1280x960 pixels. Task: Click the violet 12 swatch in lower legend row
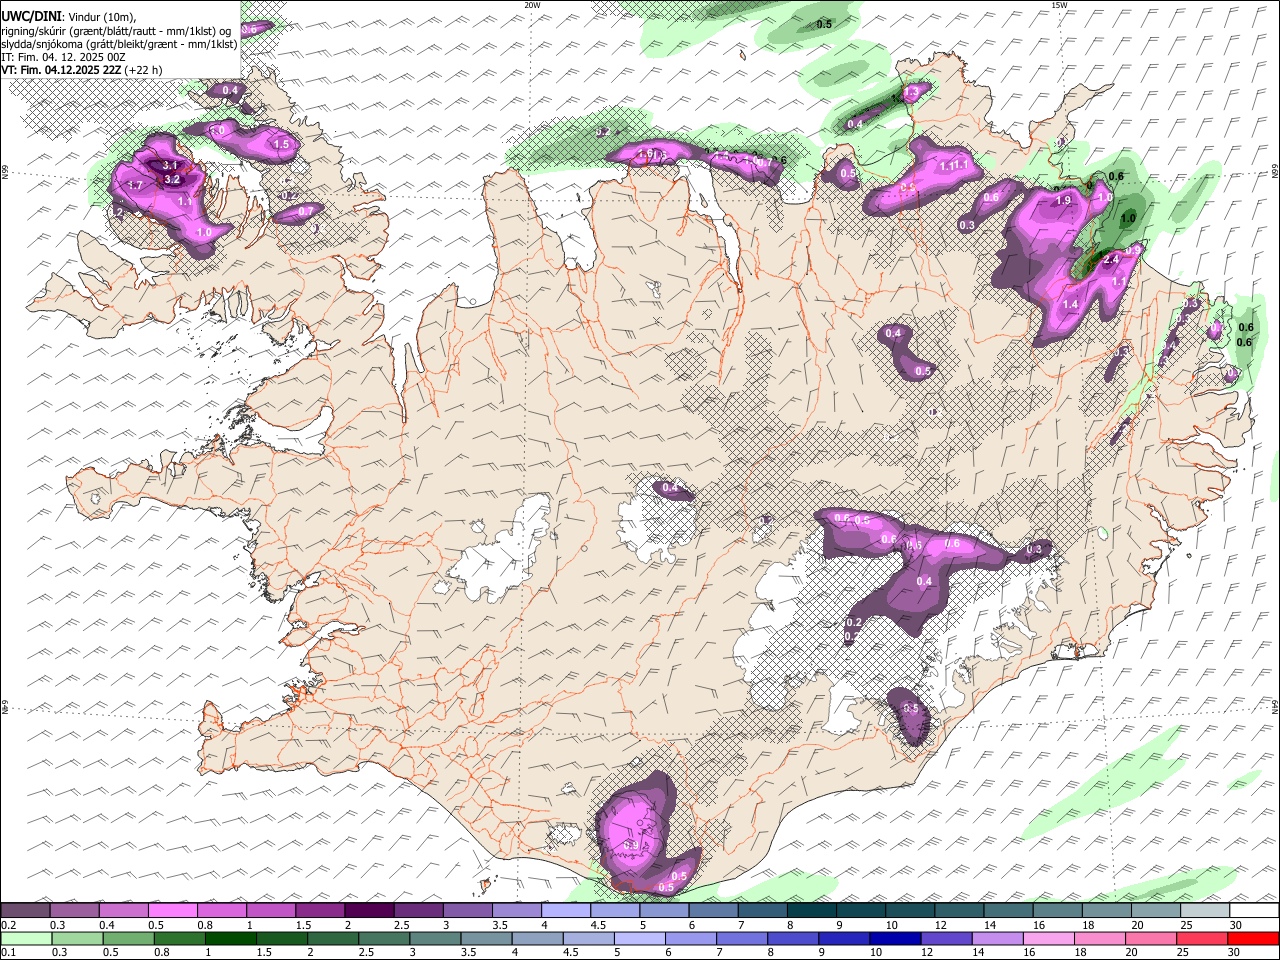[x=946, y=938]
